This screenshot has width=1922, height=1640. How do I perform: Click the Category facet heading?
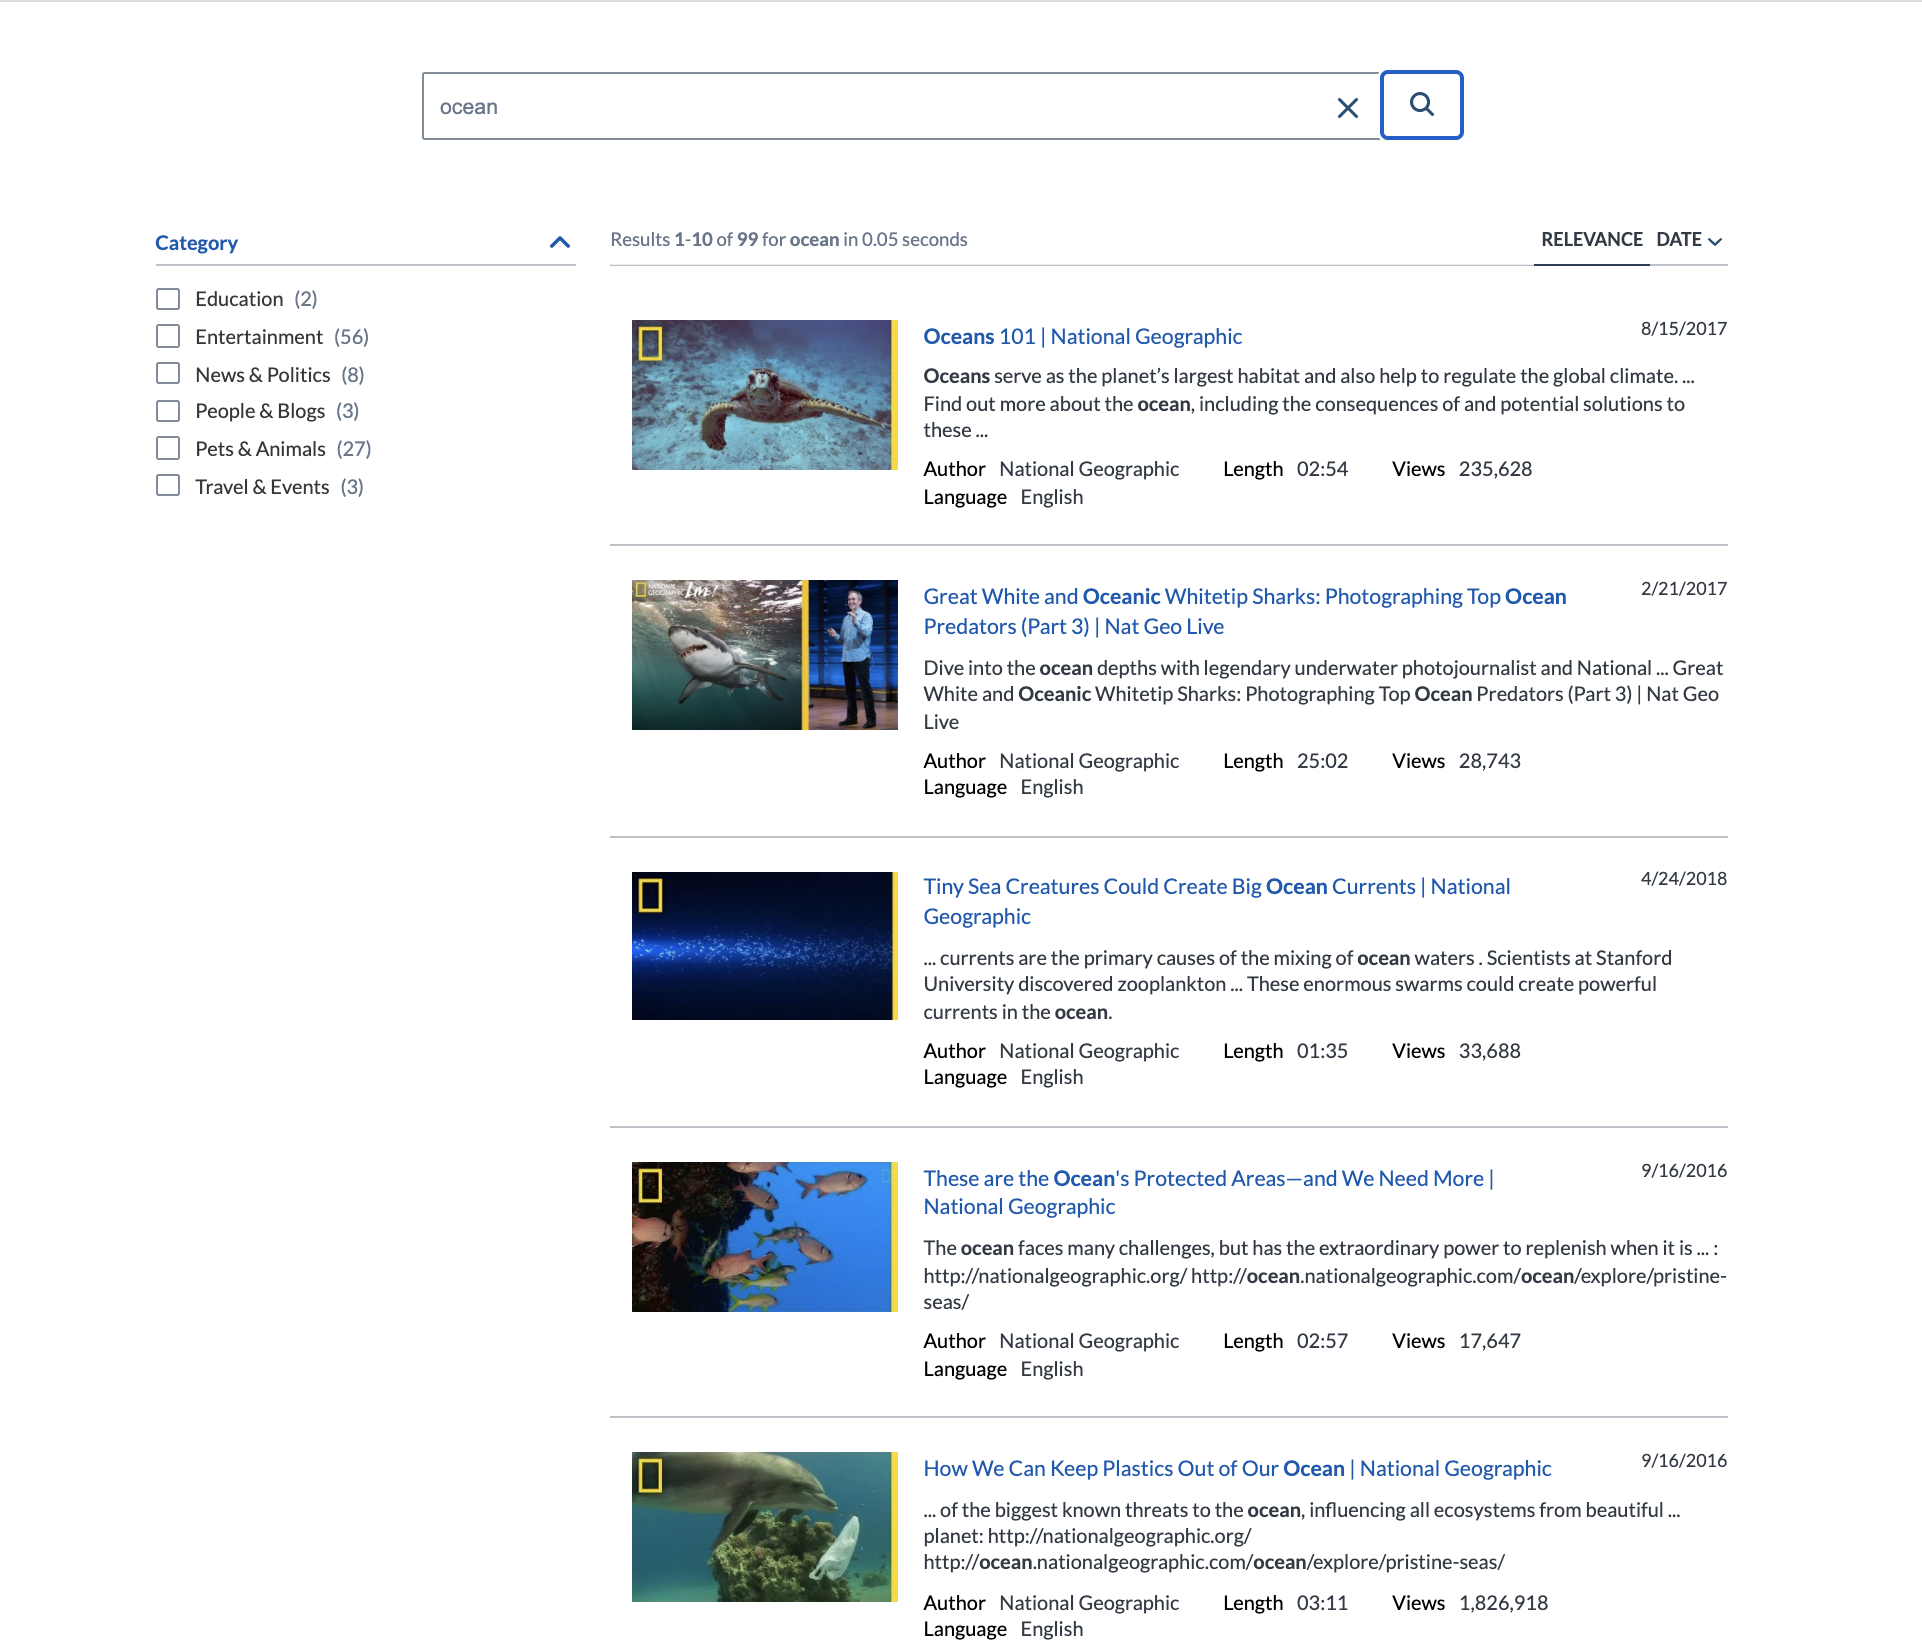click(196, 243)
